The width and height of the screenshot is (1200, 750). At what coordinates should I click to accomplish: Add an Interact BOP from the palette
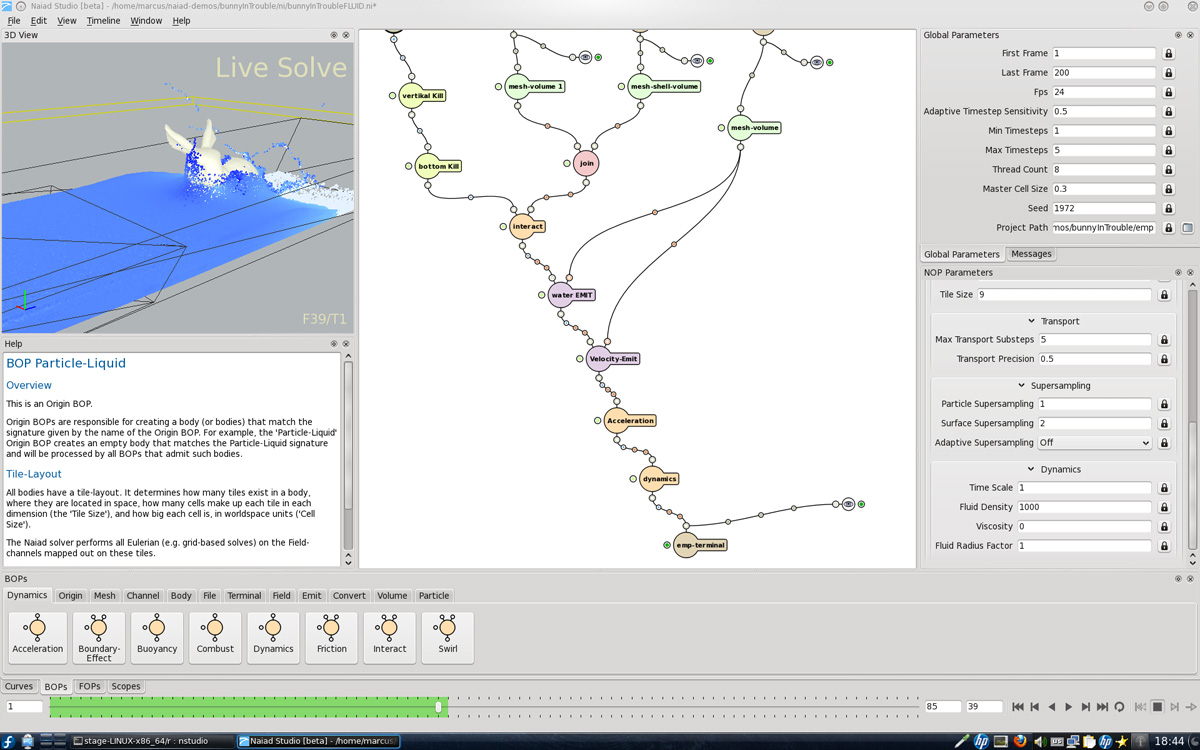pyautogui.click(x=389, y=638)
